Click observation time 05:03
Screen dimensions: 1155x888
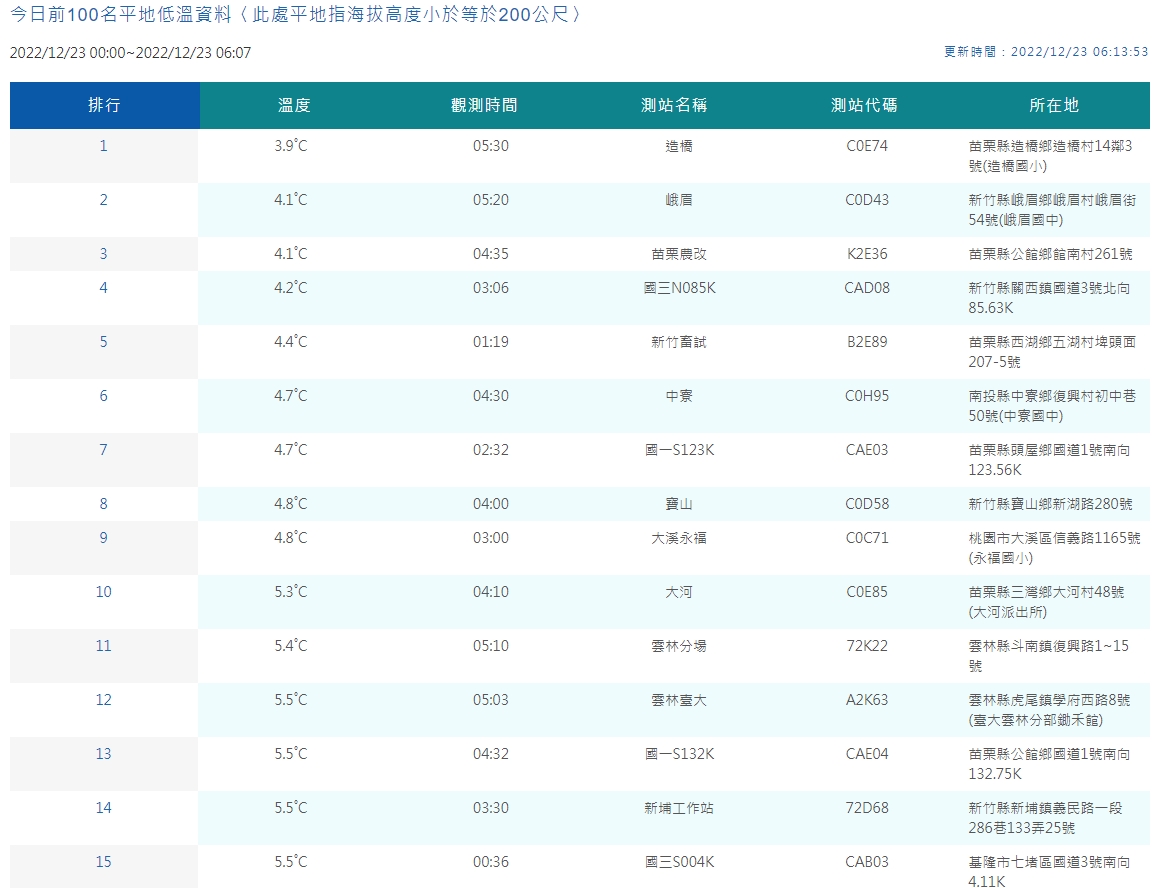pos(491,700)
